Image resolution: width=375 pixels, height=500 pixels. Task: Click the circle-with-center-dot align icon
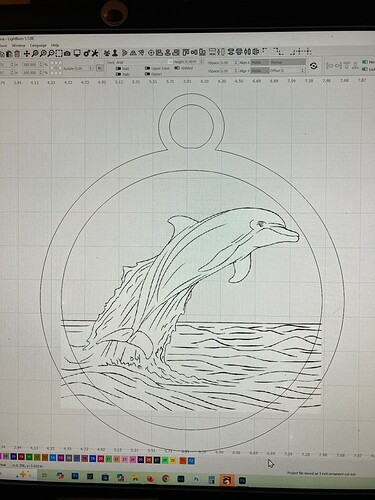pos(151,52)
